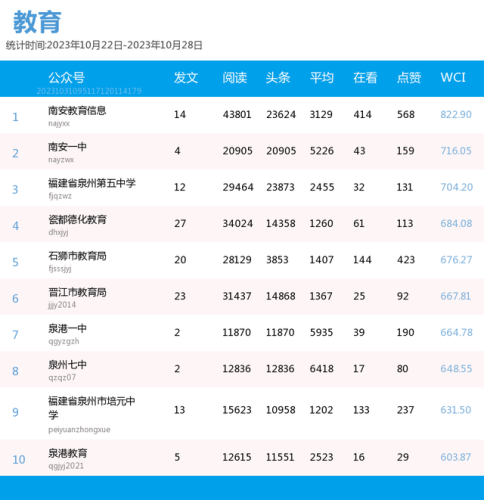Open the 瓷都德化教育 account name
The width and height of the screenshot is (484, 500).
pos(77,219)
